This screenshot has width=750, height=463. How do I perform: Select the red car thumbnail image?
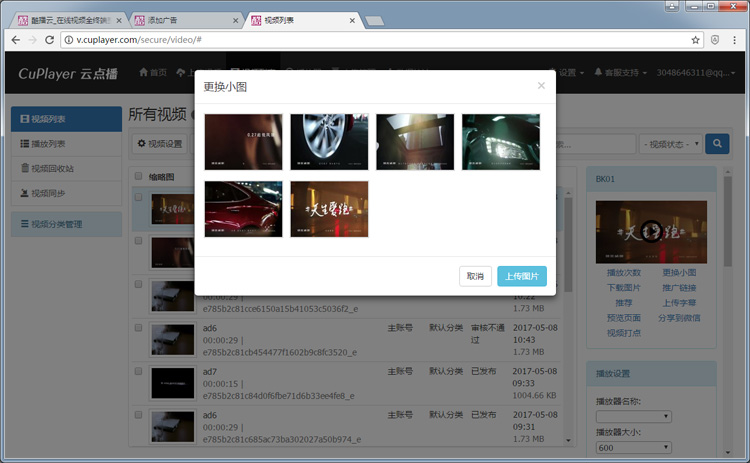[x=243, y=209]
